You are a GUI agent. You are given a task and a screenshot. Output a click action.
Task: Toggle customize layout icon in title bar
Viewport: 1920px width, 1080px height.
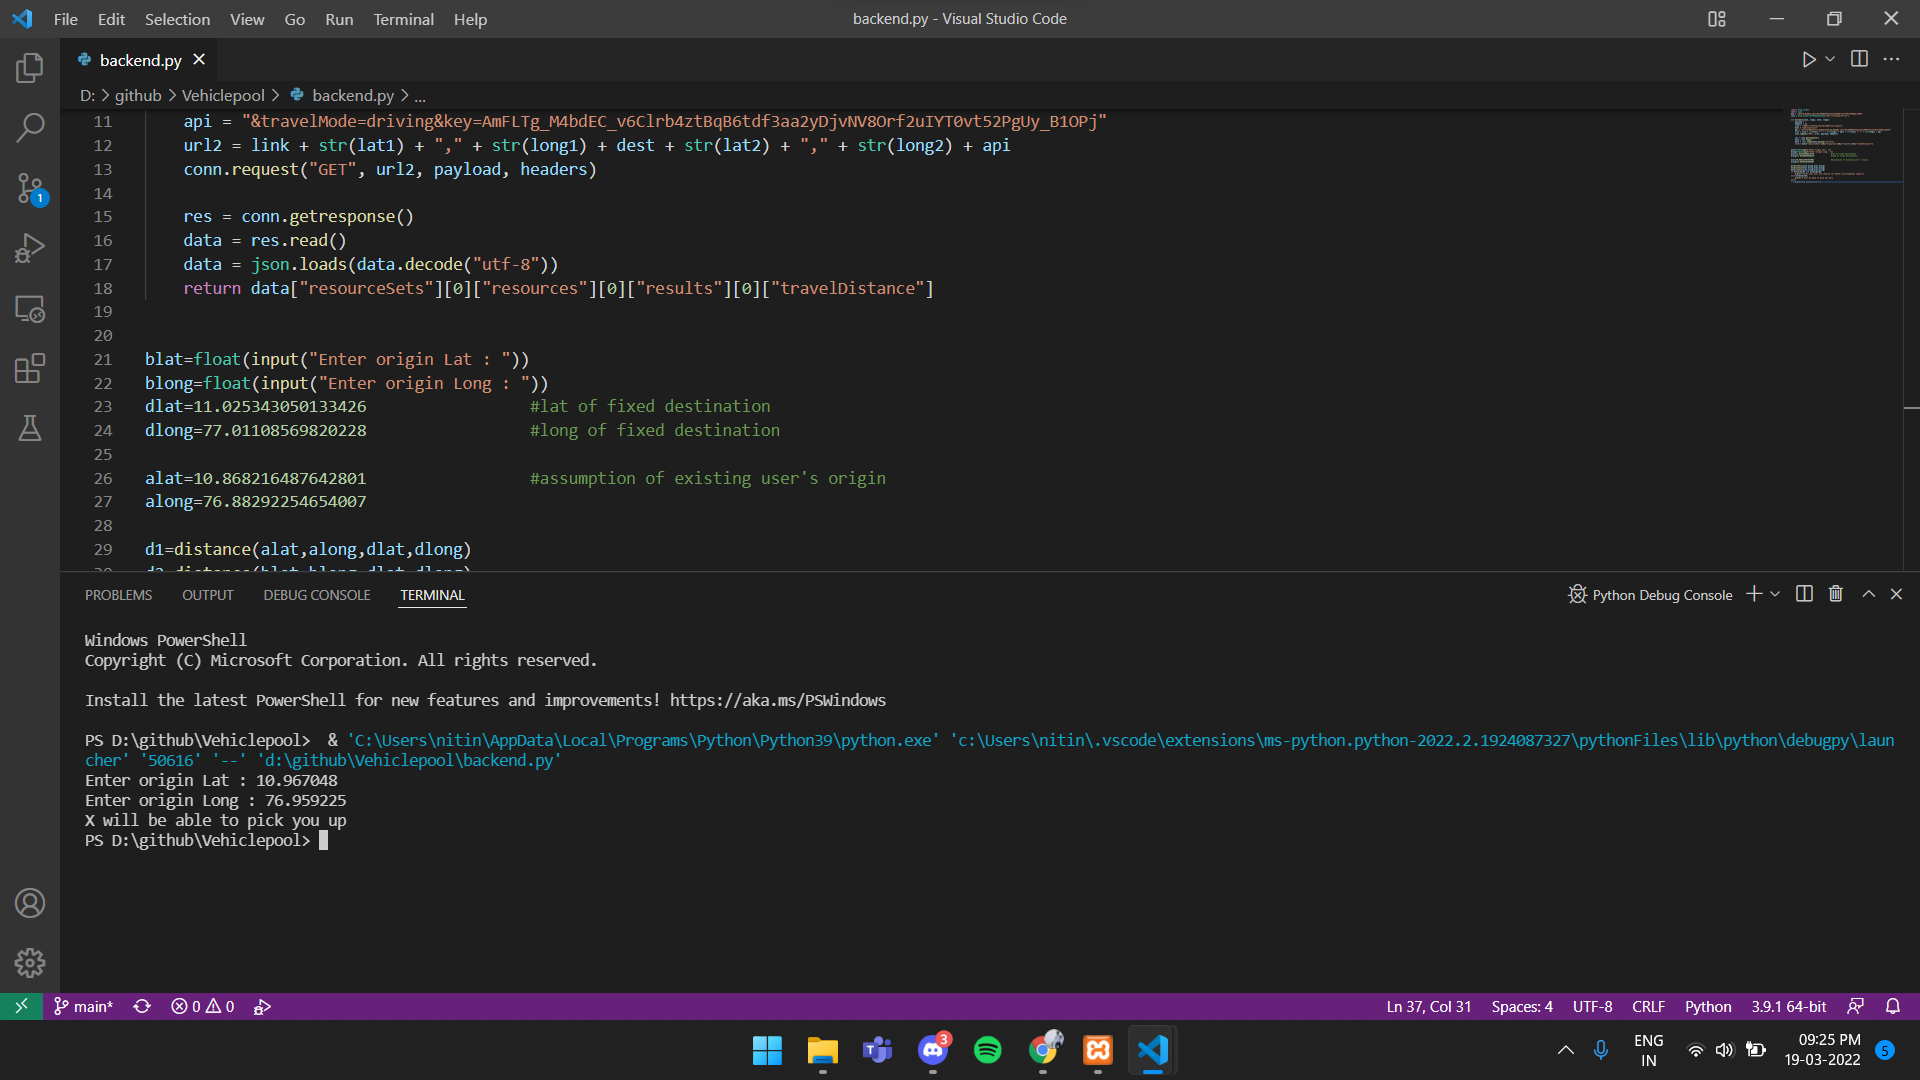click(x=1717, y=19)
